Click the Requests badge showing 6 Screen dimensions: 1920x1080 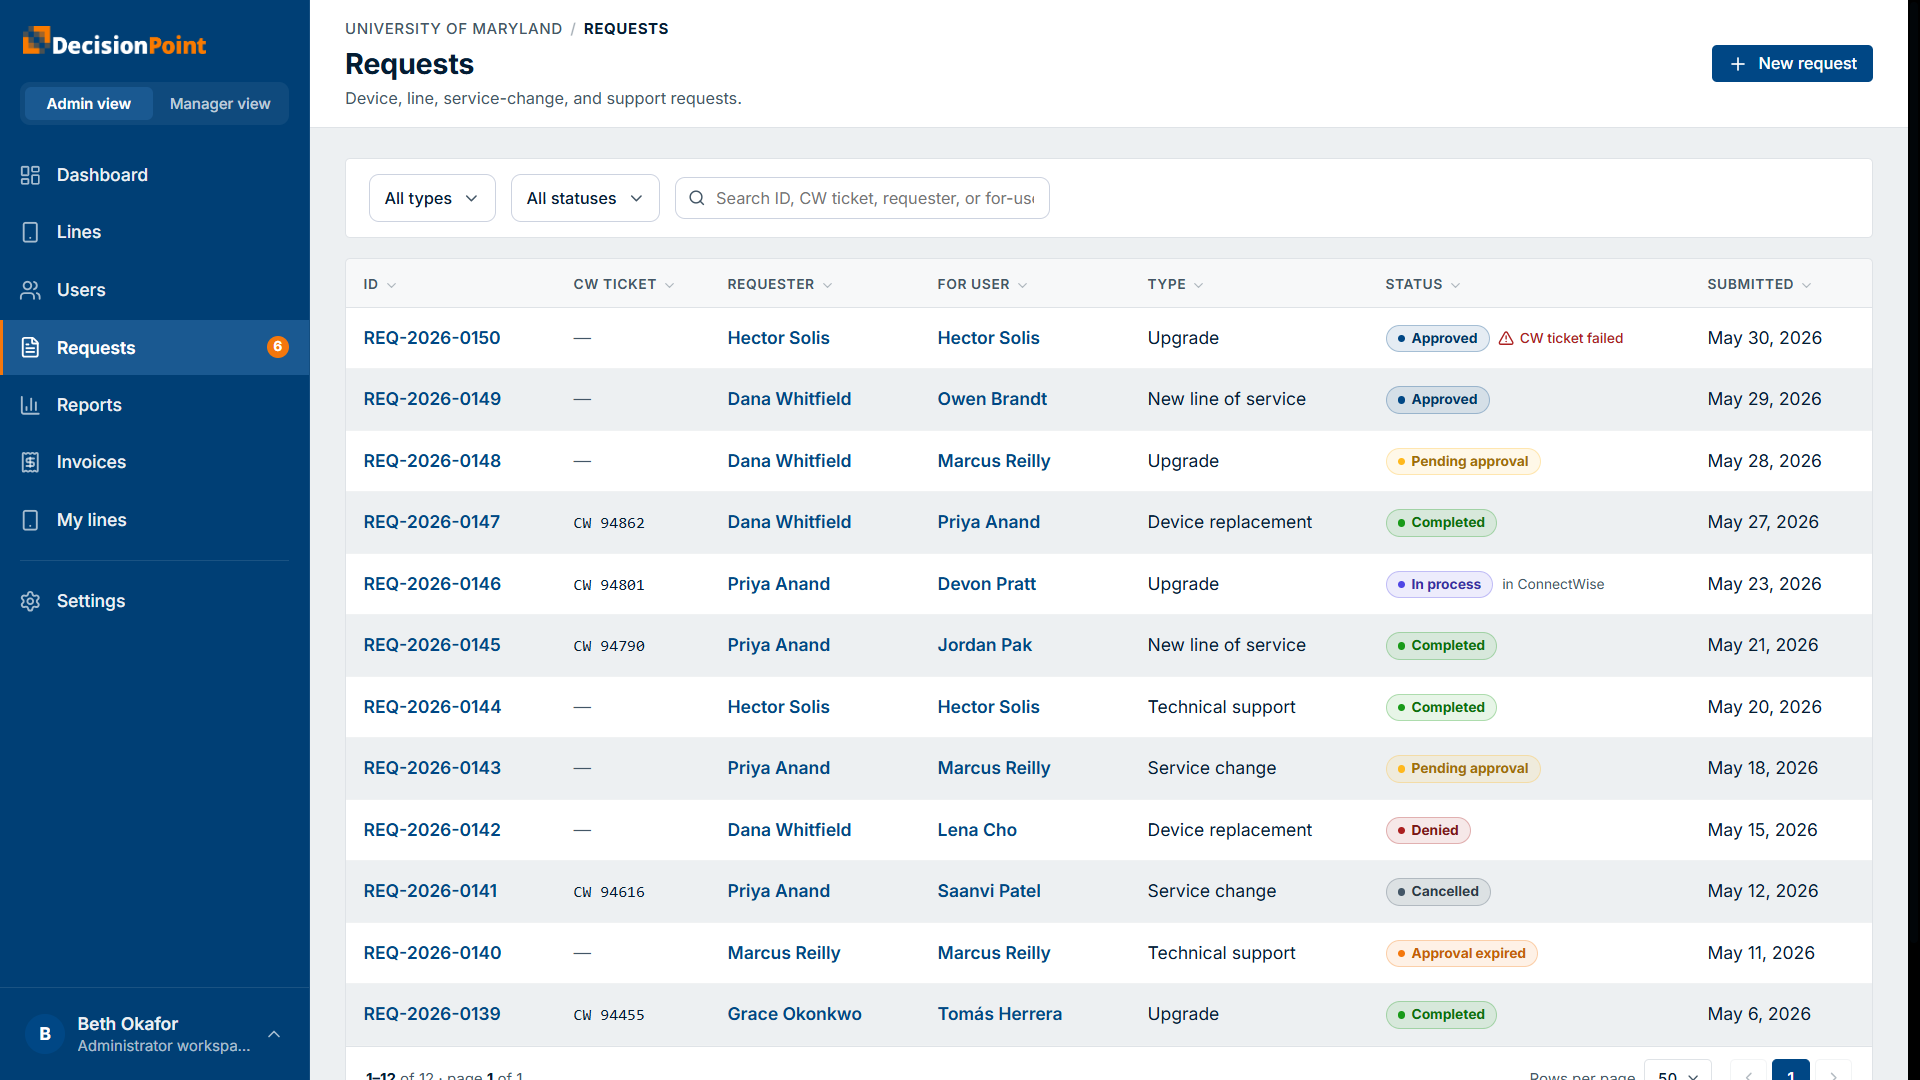pos(278,347)
